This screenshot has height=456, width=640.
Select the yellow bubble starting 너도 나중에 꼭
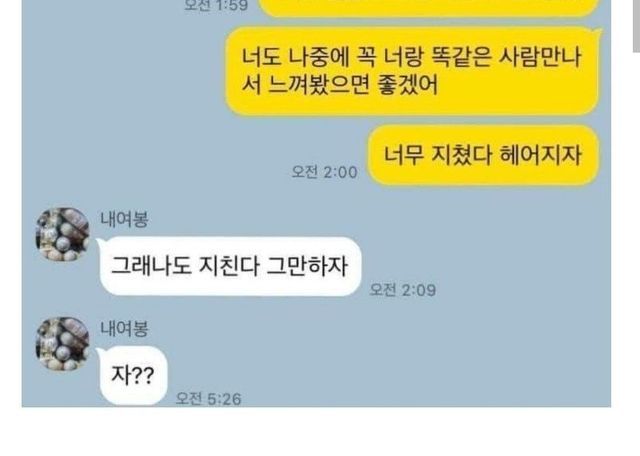[x=412, y=71]
